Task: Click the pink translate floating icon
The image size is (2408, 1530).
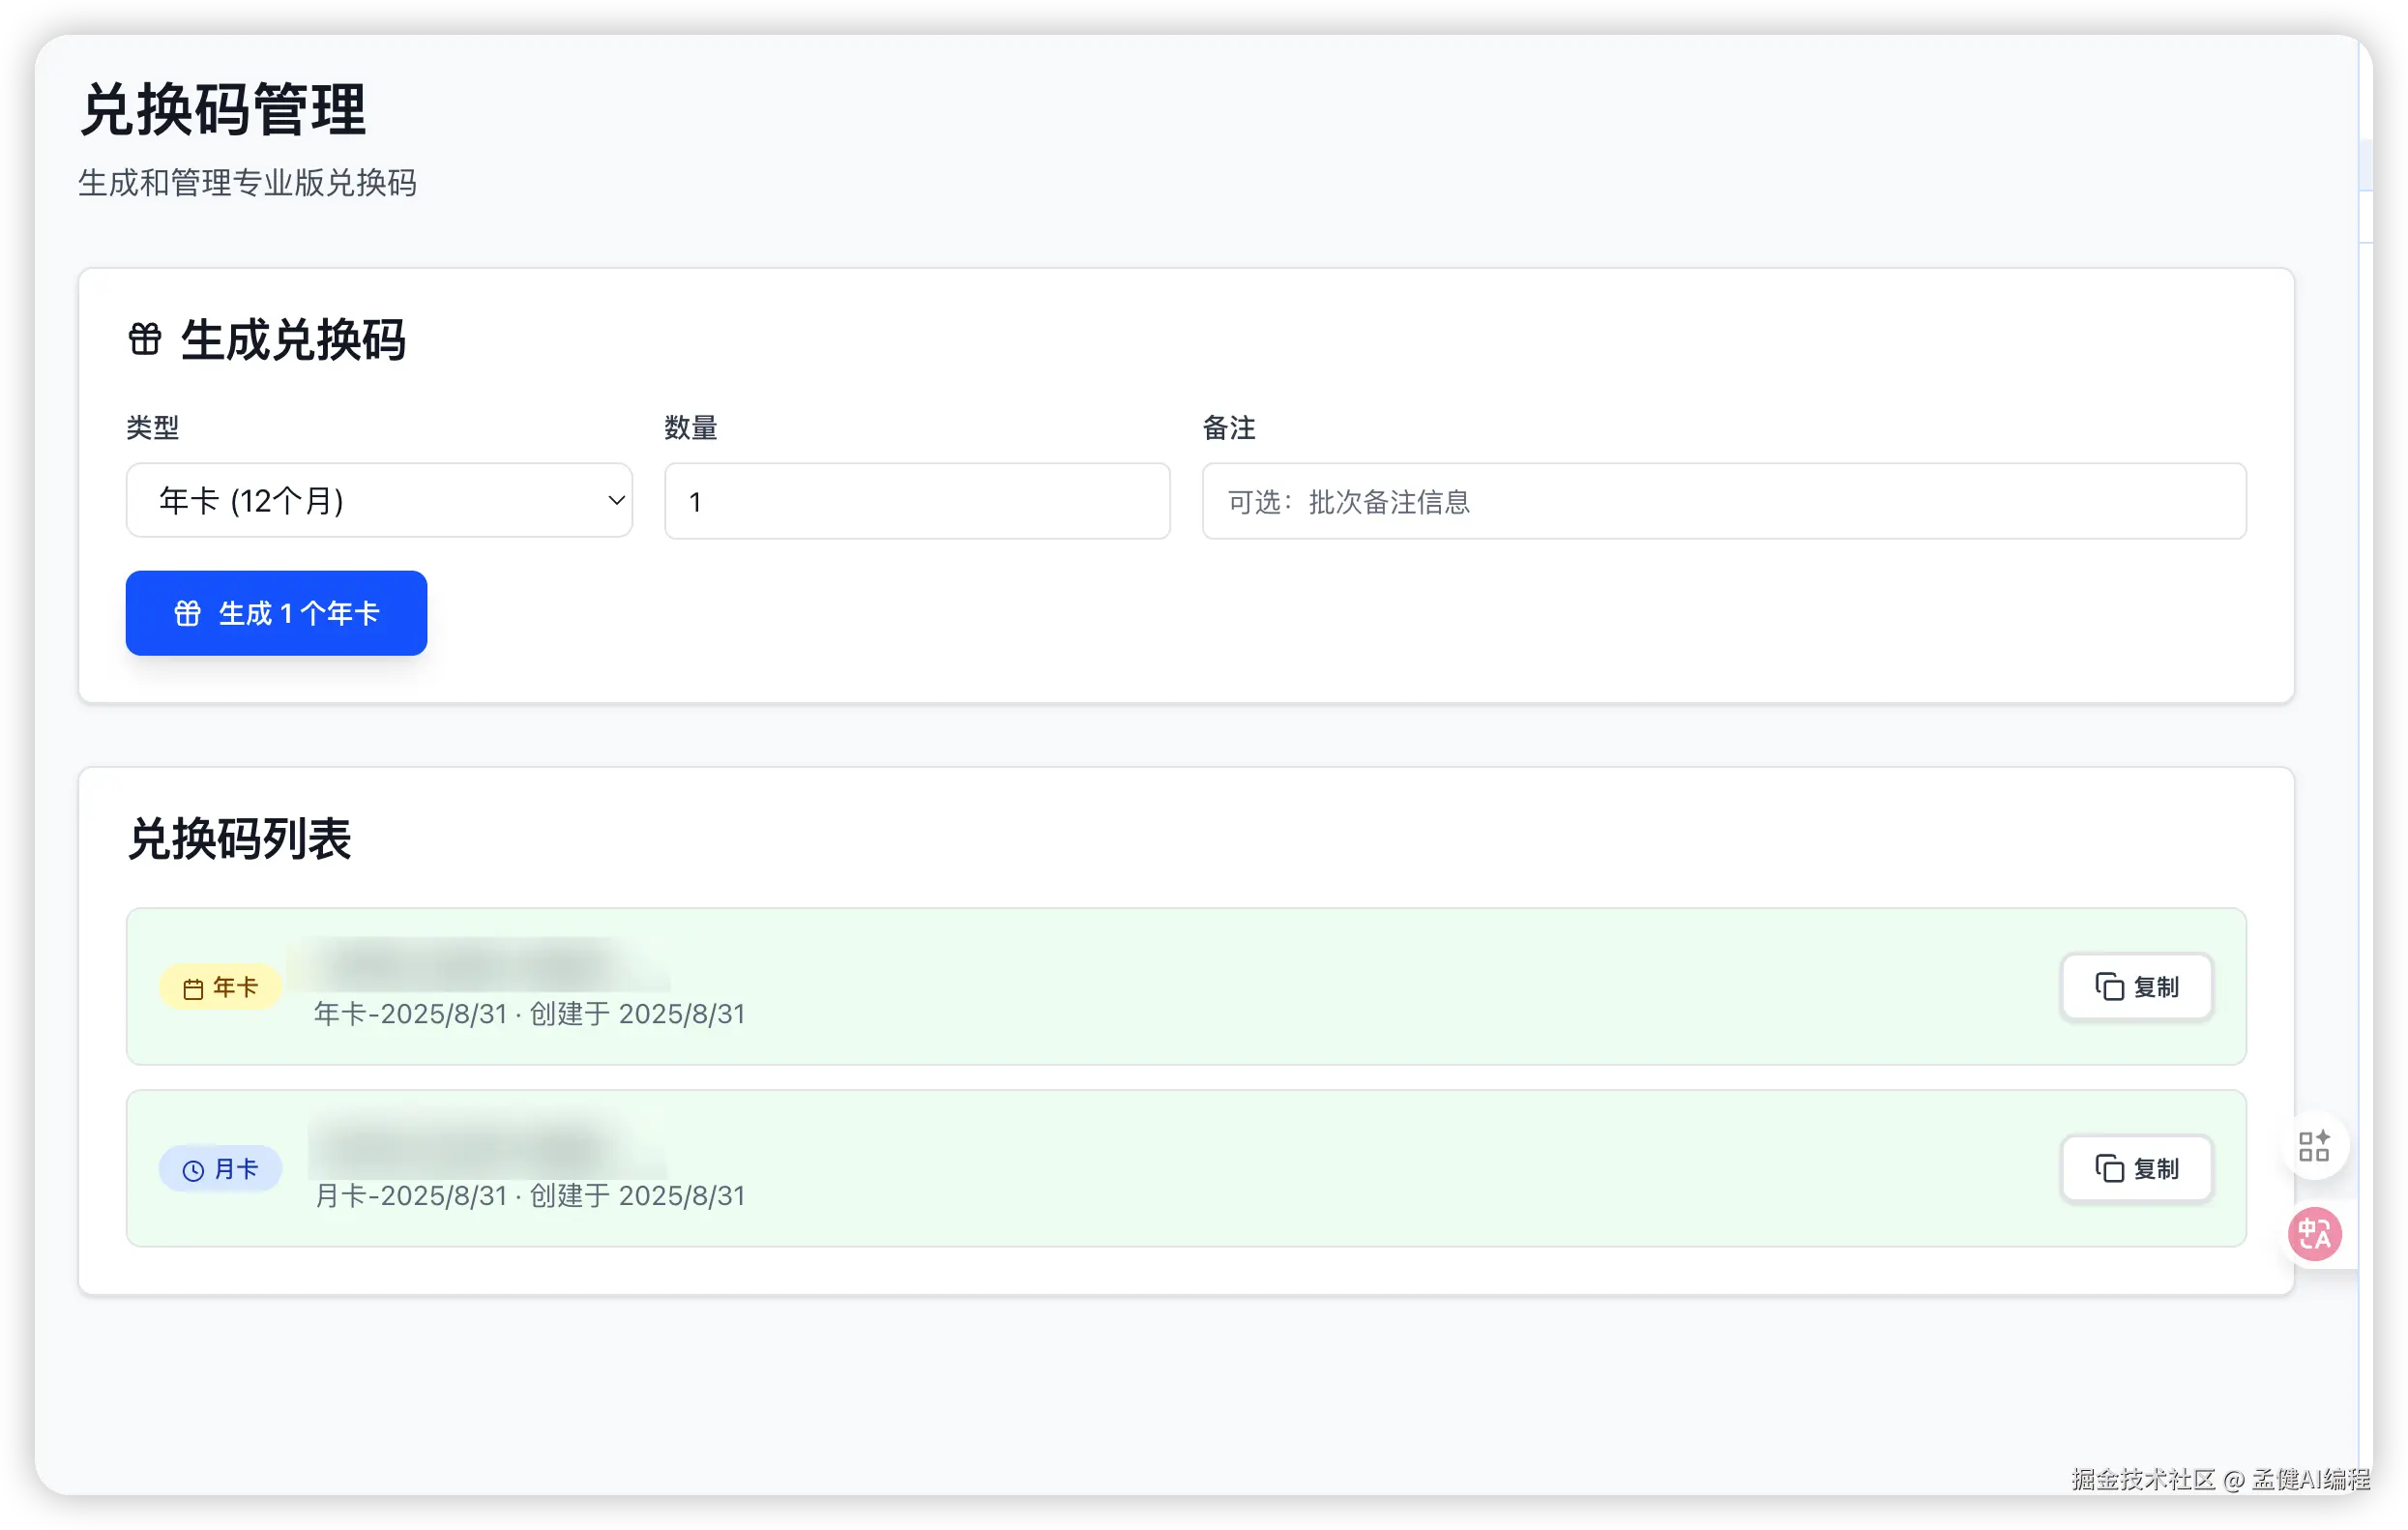Action: click(x=2314, y=1234)
